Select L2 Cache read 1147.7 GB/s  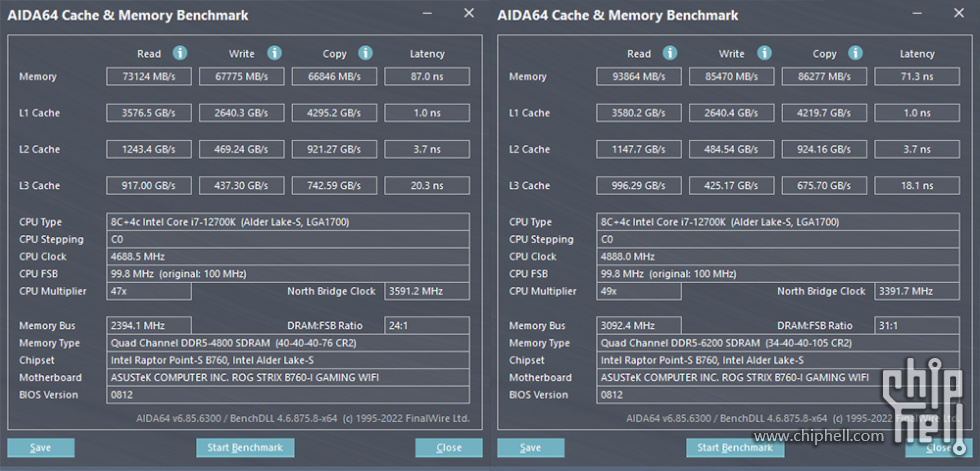pyautogui.click(x=639, y=149)
